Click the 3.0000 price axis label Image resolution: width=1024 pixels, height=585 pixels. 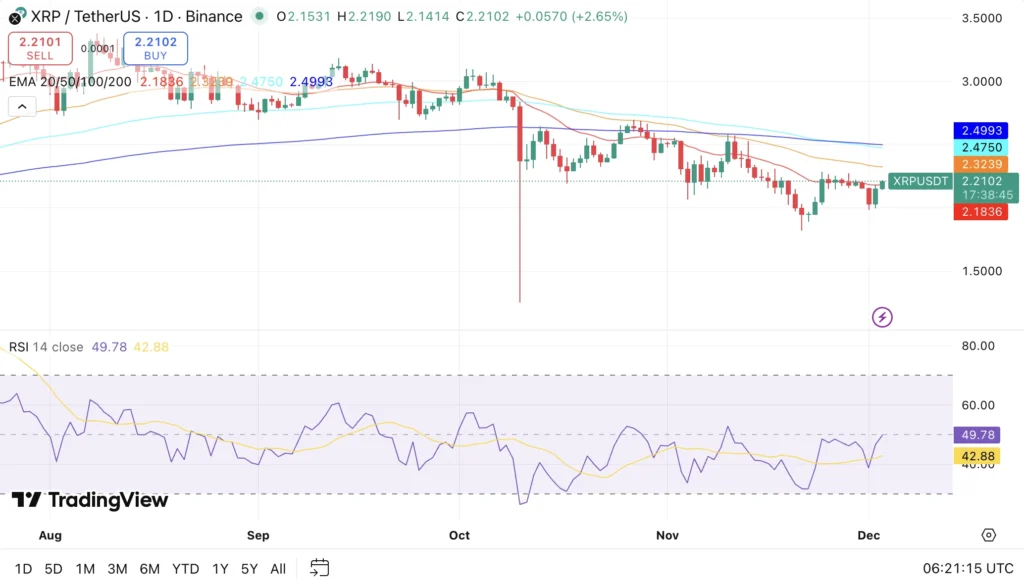(x=982, y=82)
